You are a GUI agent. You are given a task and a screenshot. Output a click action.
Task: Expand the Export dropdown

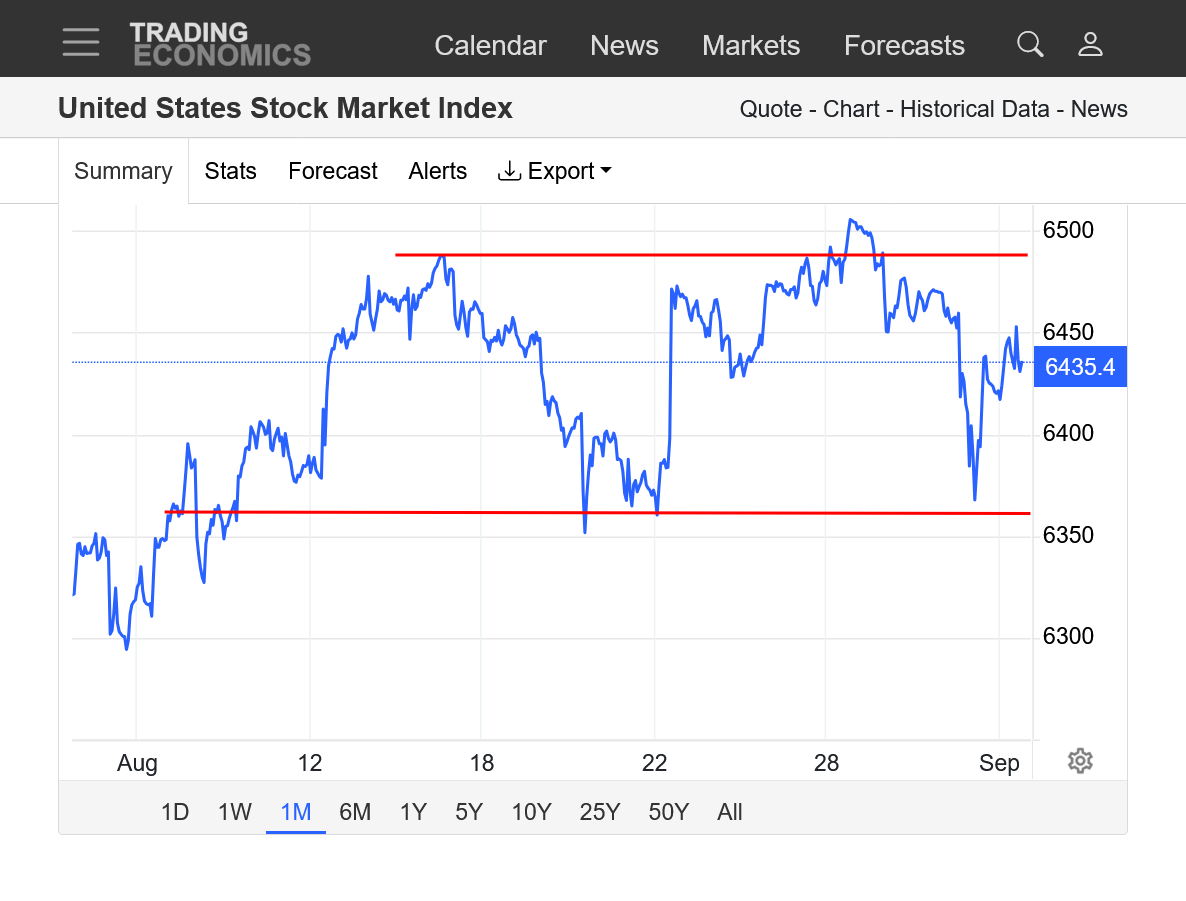coord(555,171)
